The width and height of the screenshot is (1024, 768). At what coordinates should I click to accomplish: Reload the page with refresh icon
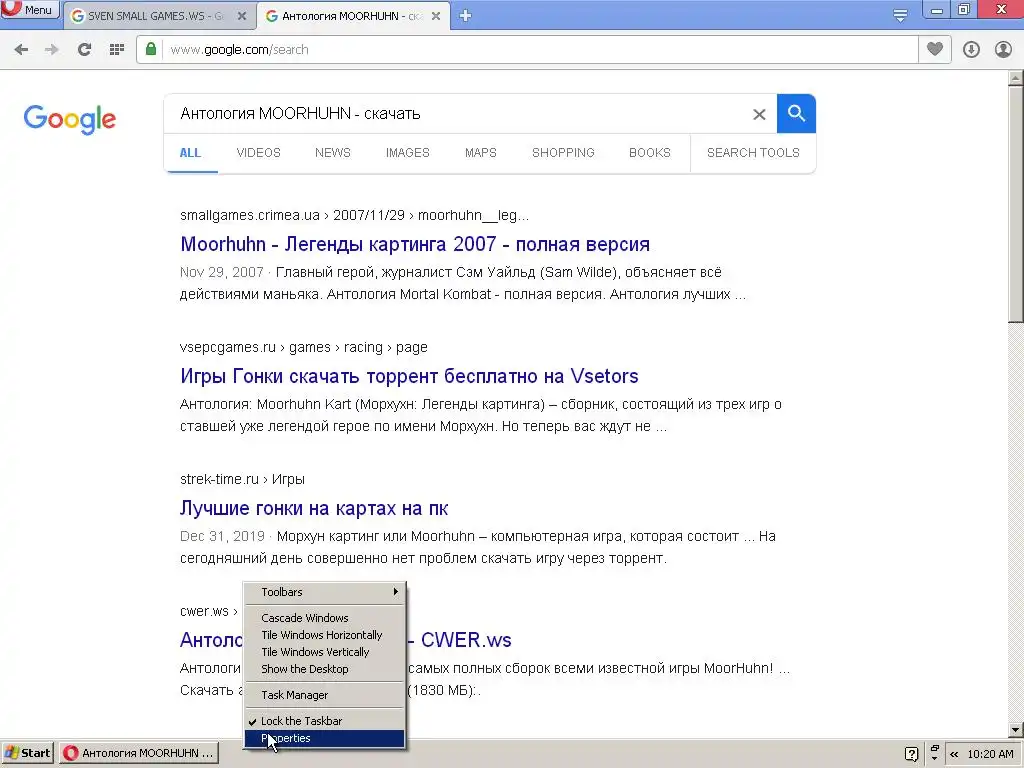(84, 50)
